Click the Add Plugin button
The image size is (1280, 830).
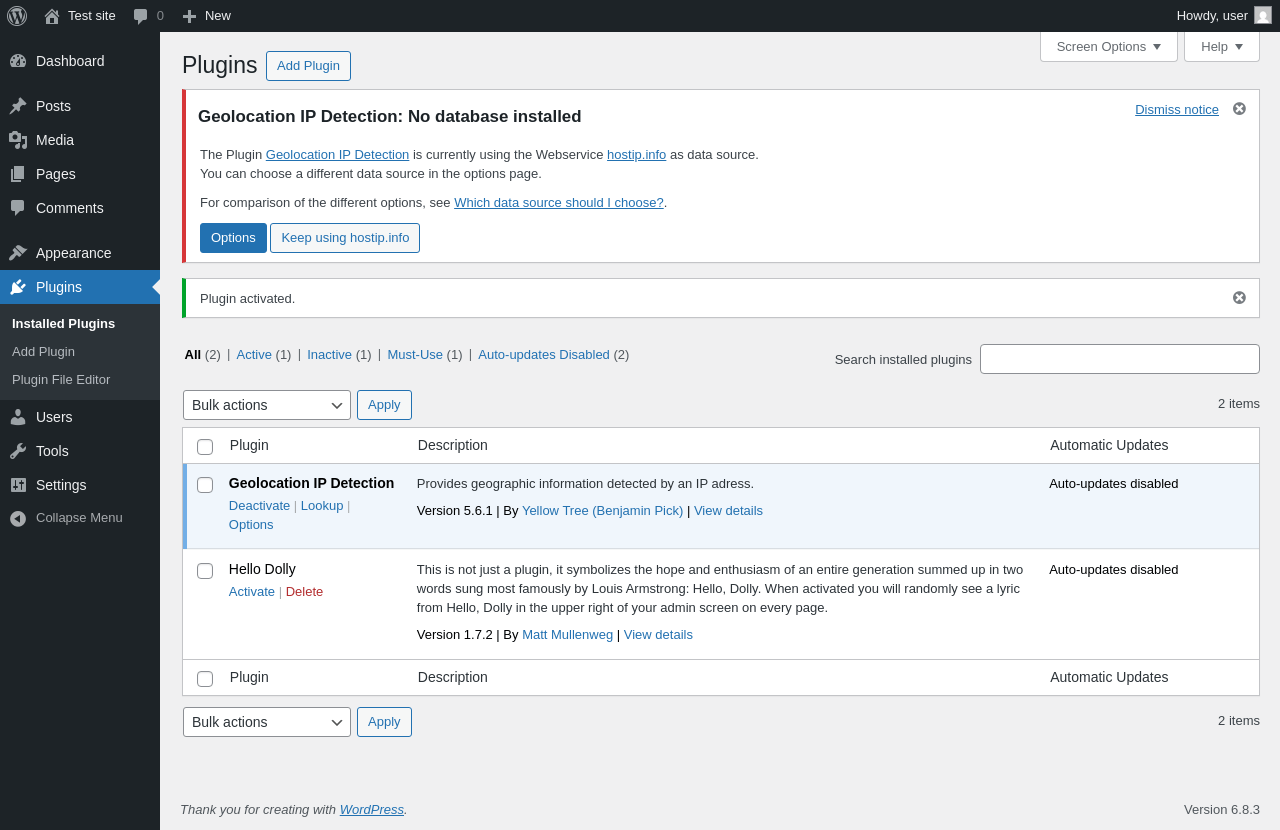[308, 66]
